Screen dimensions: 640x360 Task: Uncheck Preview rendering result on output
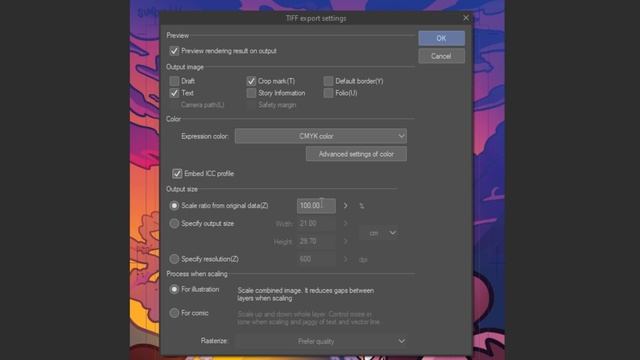coord(174,51)
